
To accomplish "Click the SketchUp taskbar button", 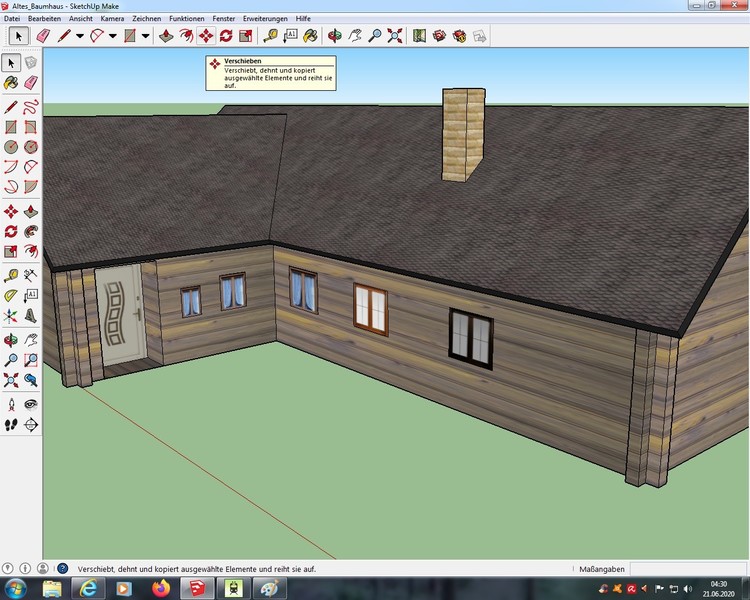I will (198, 588).
